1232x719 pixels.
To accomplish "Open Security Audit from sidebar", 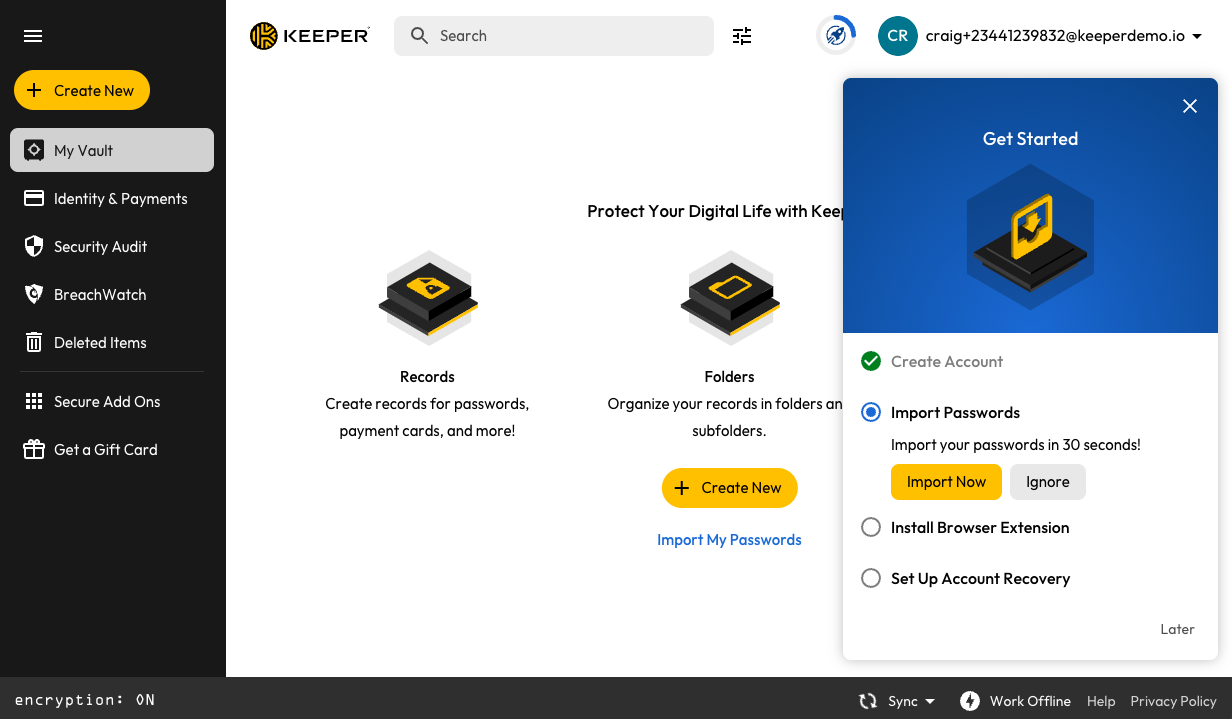I will (100, 246).
